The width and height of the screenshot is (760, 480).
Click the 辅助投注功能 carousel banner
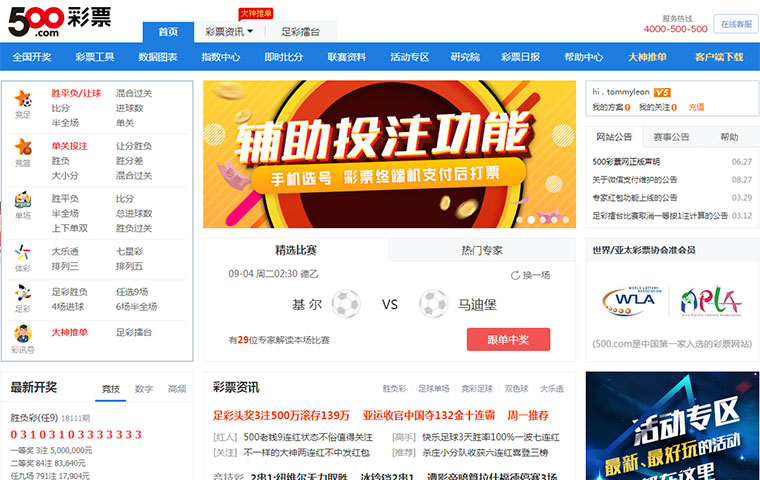(x=389, y=154)
